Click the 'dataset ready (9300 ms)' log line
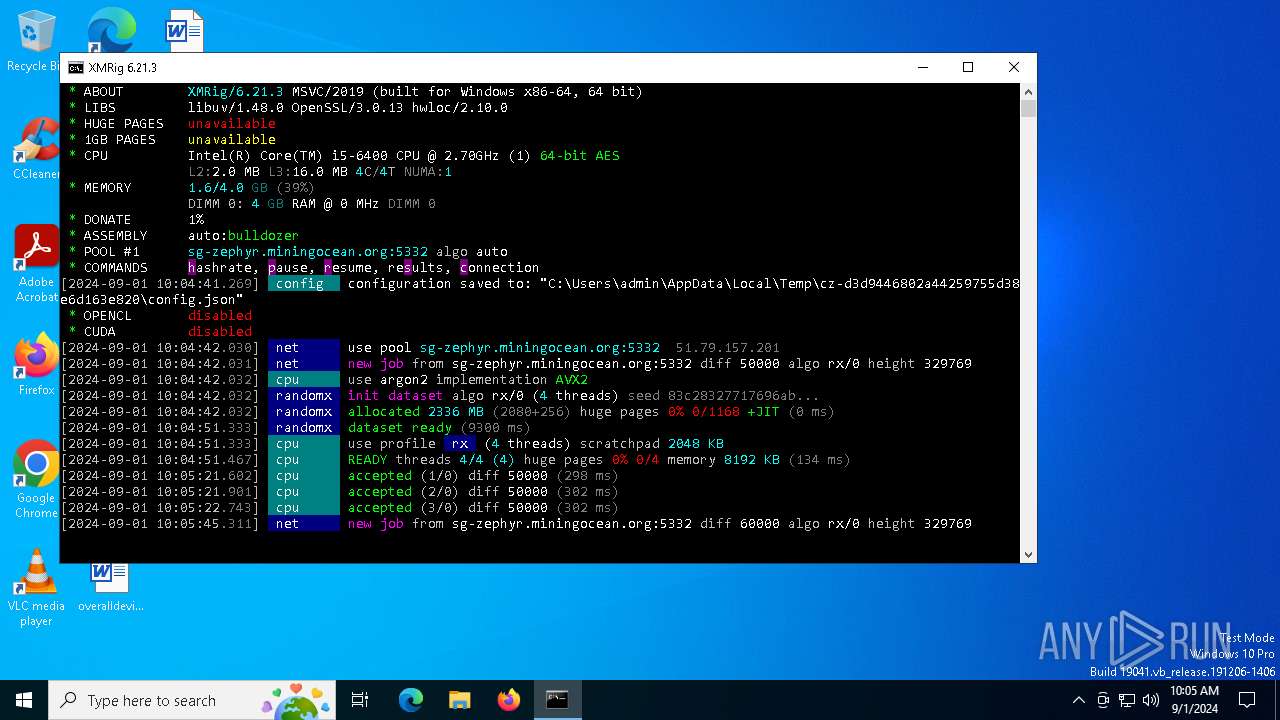Screen dimensions: 1280x720 [440, 428]
